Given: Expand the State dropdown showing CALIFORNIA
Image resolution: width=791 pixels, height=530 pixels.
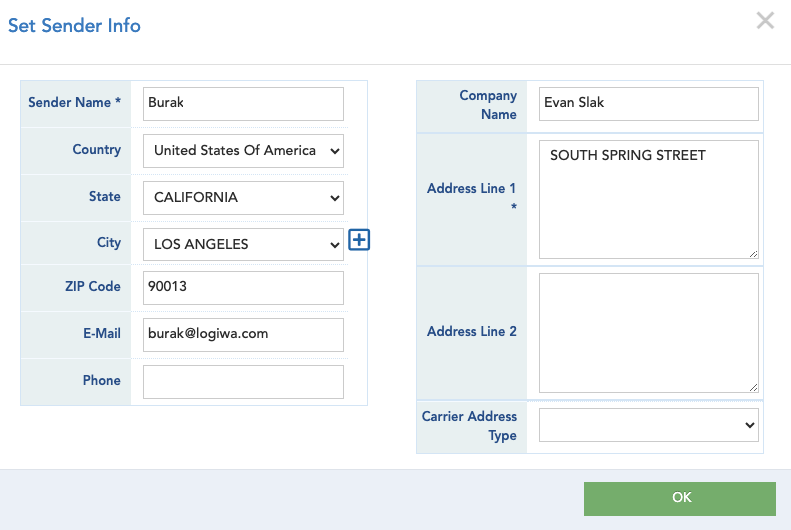Looking at the screenshot, I should point(243,198).
